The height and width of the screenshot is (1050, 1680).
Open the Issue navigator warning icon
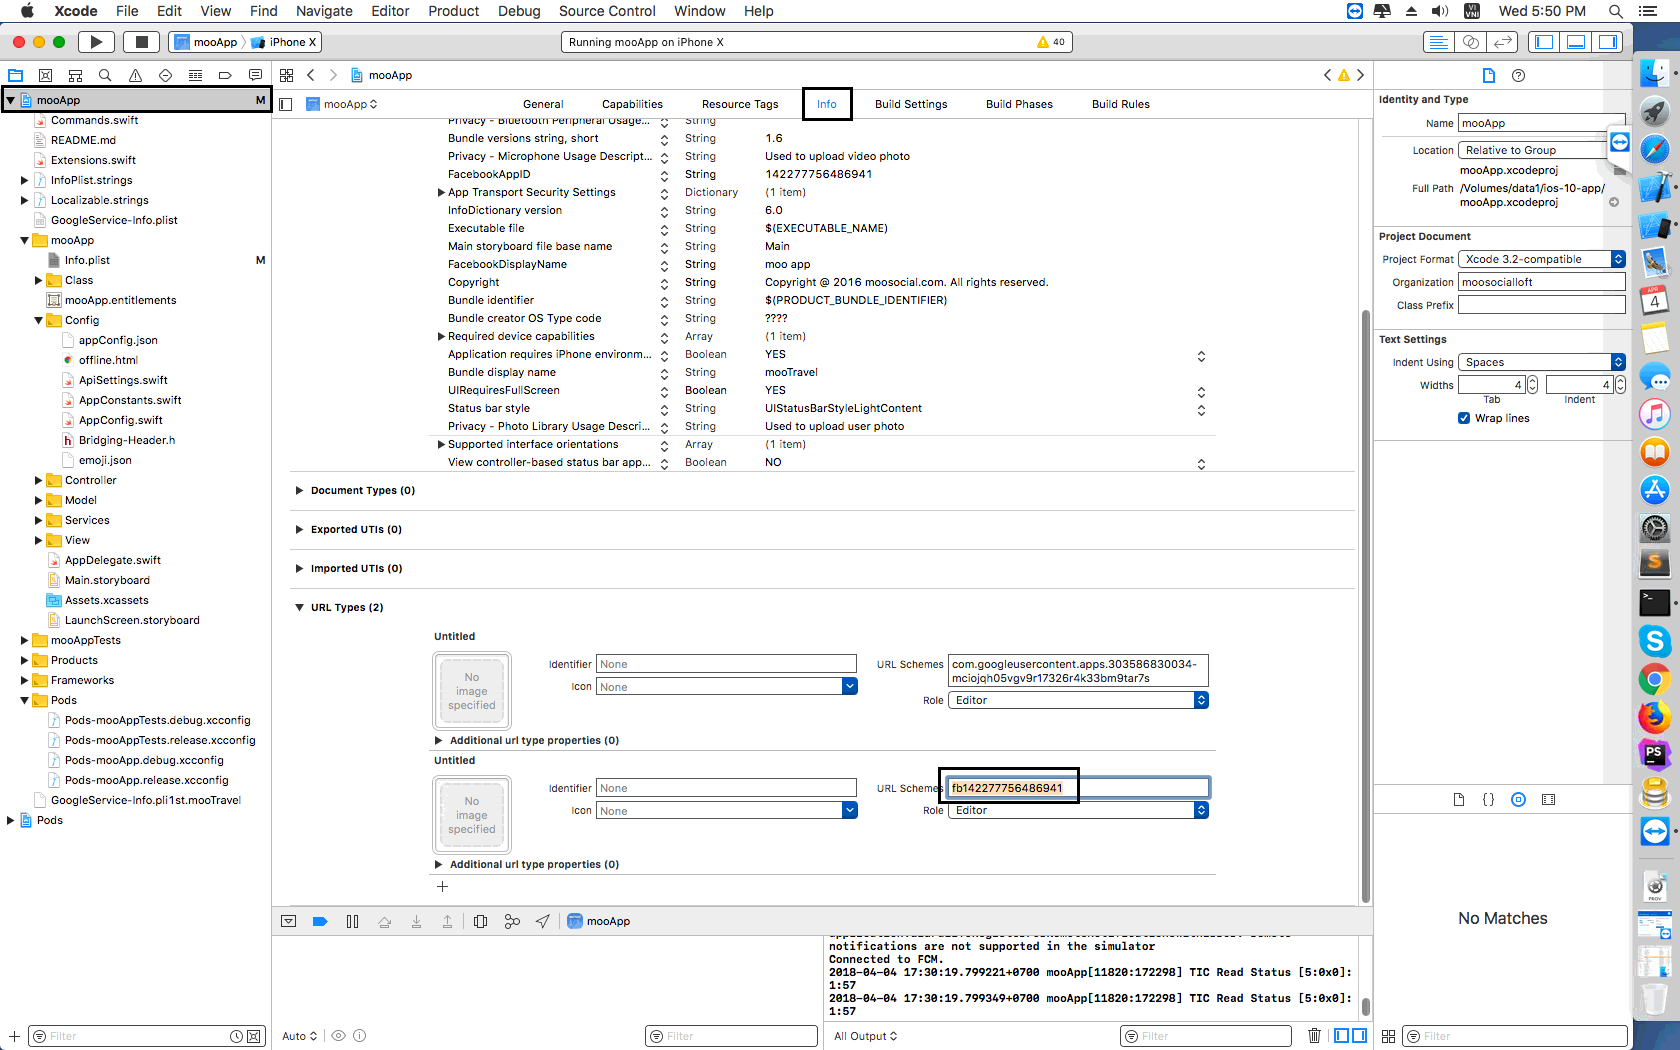(135, 75)
